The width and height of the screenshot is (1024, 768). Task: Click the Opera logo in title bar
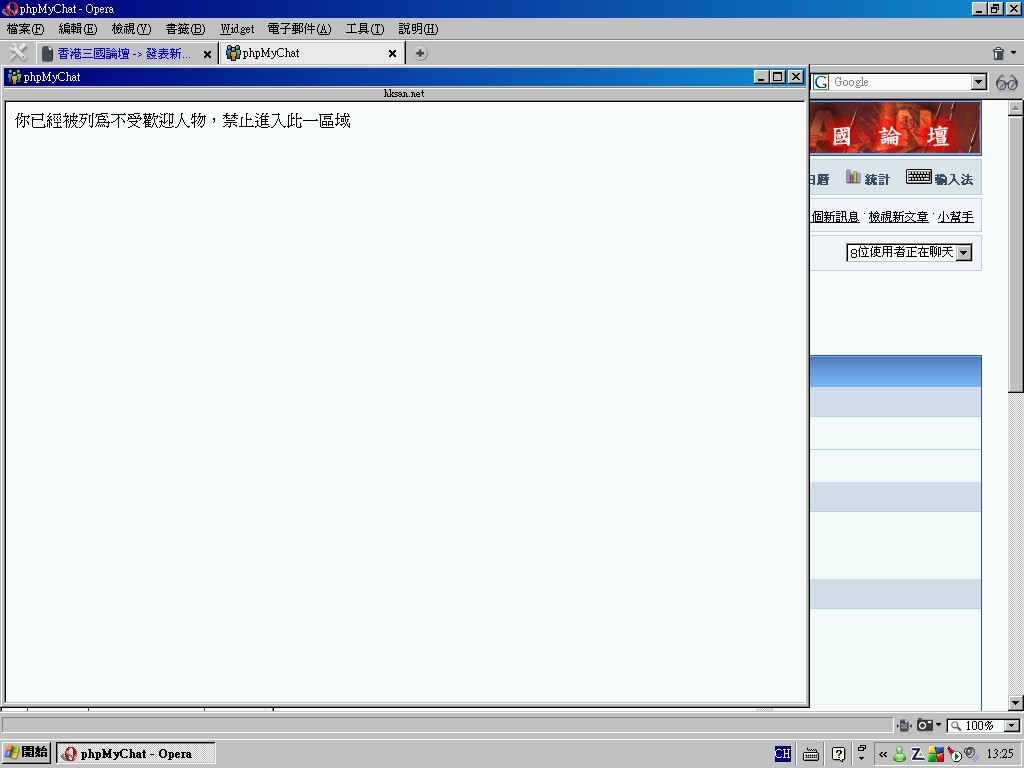click(9, 8)
